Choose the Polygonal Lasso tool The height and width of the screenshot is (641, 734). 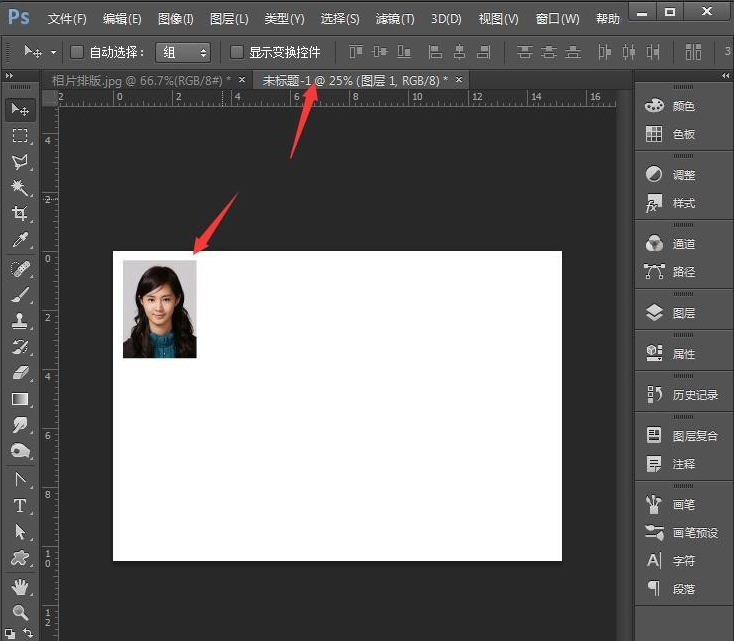19,162
